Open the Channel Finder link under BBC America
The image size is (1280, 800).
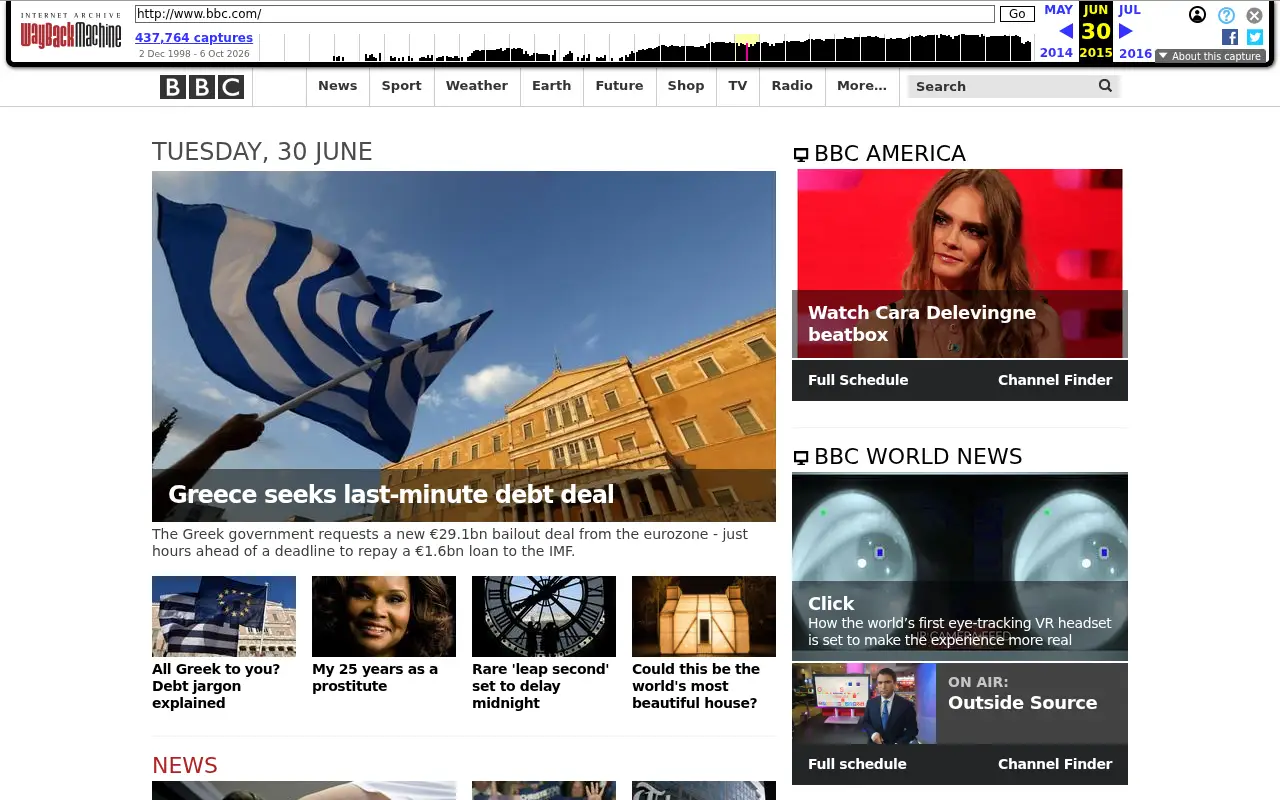point(1055,380)
